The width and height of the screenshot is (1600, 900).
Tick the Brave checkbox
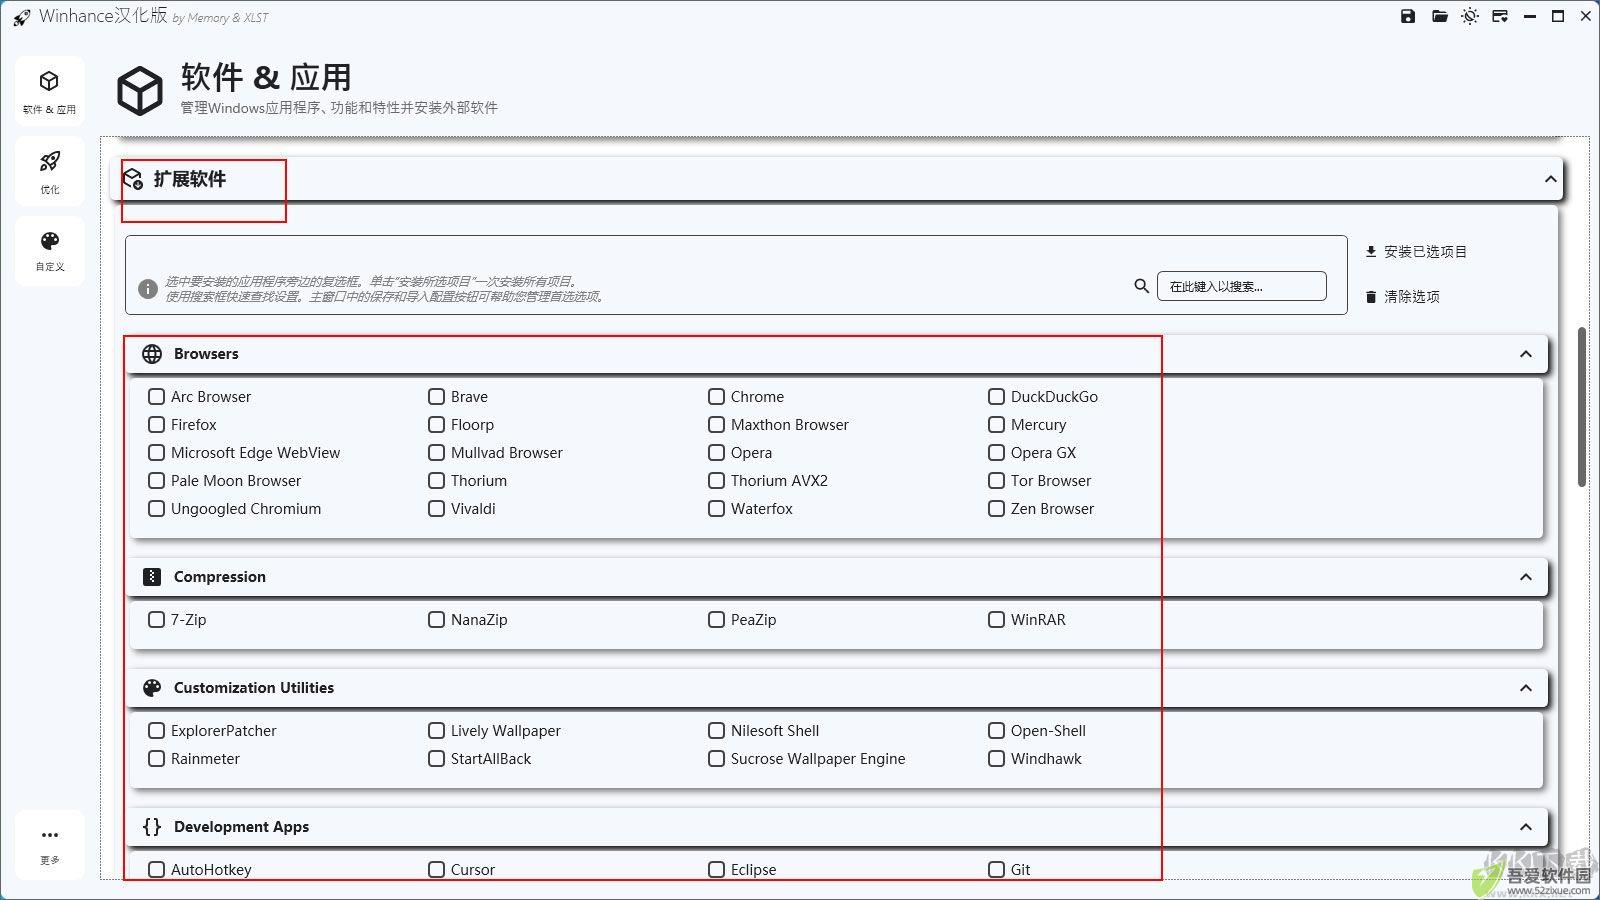point(436,397)
